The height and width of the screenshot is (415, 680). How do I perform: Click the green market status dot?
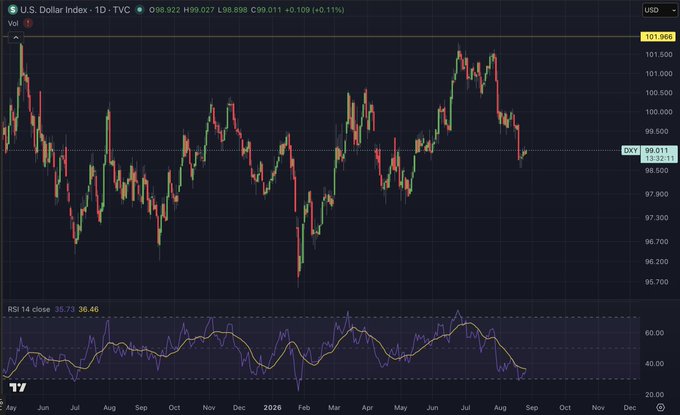(139, 10)
